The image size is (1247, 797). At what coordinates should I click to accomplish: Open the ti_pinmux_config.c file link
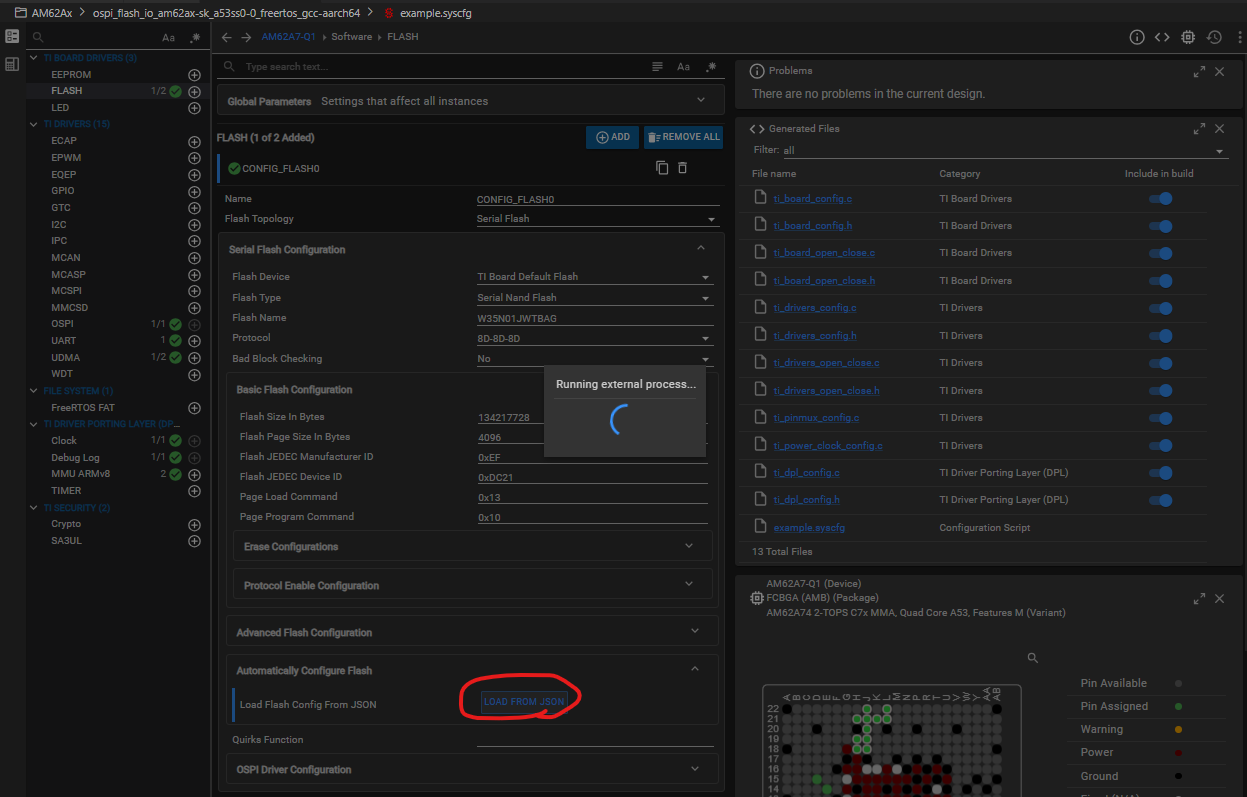pyautogui.click(x=816, y=418)
